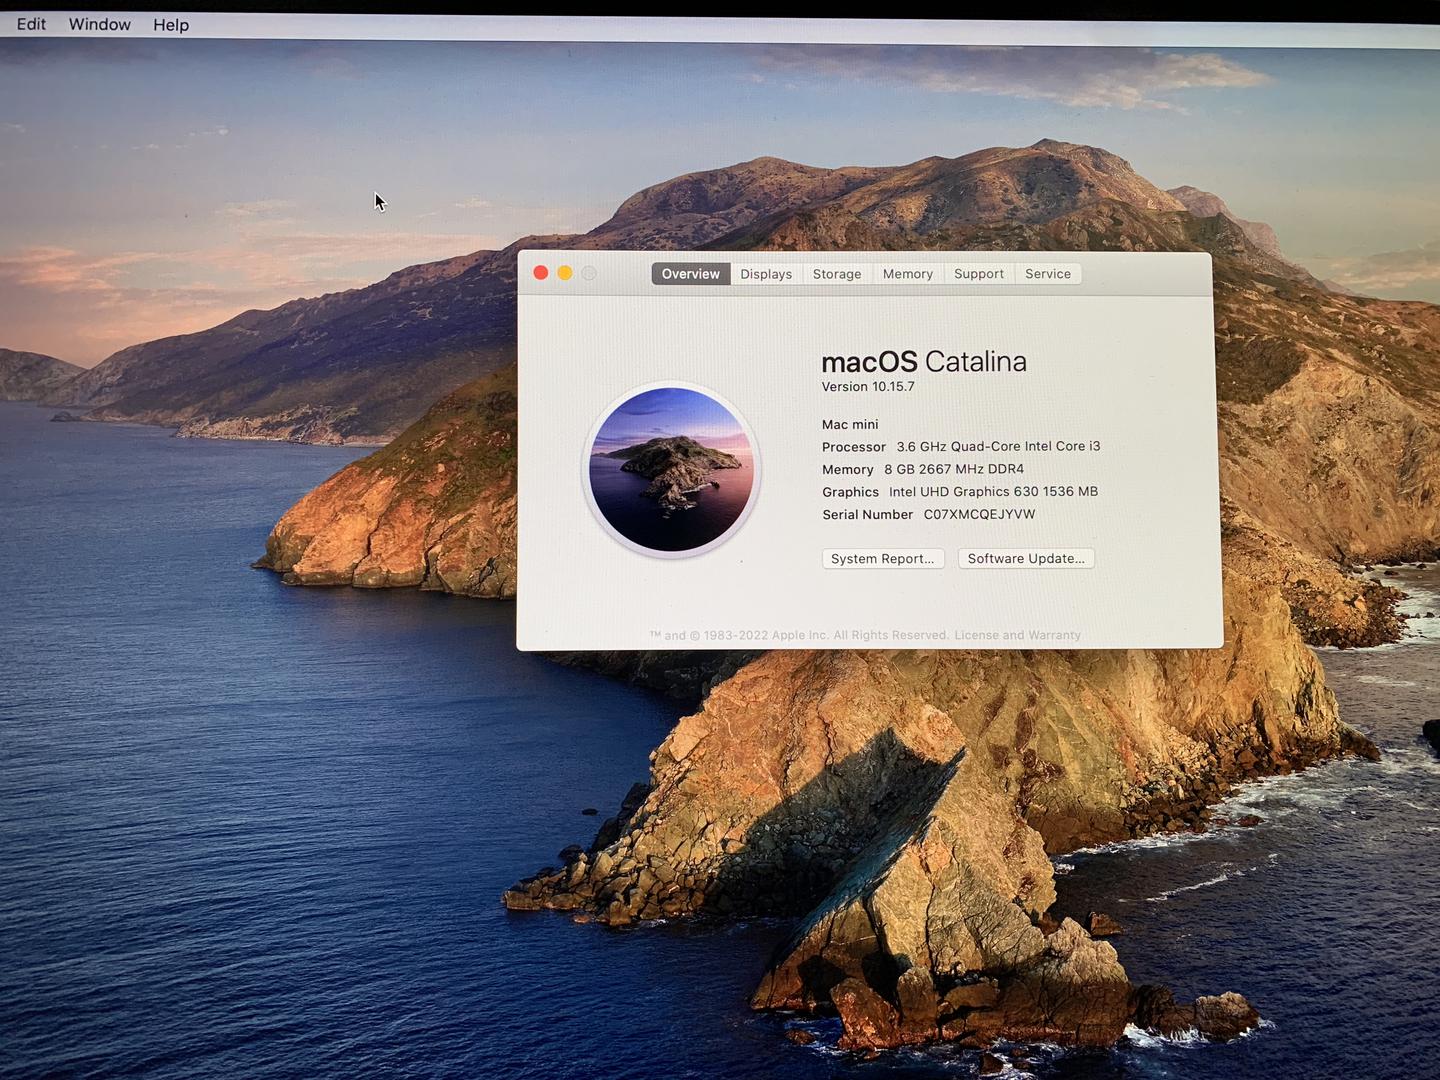Open the Support tab
The height and width of the screenshot is (1080, 1440).
point(979,274)
